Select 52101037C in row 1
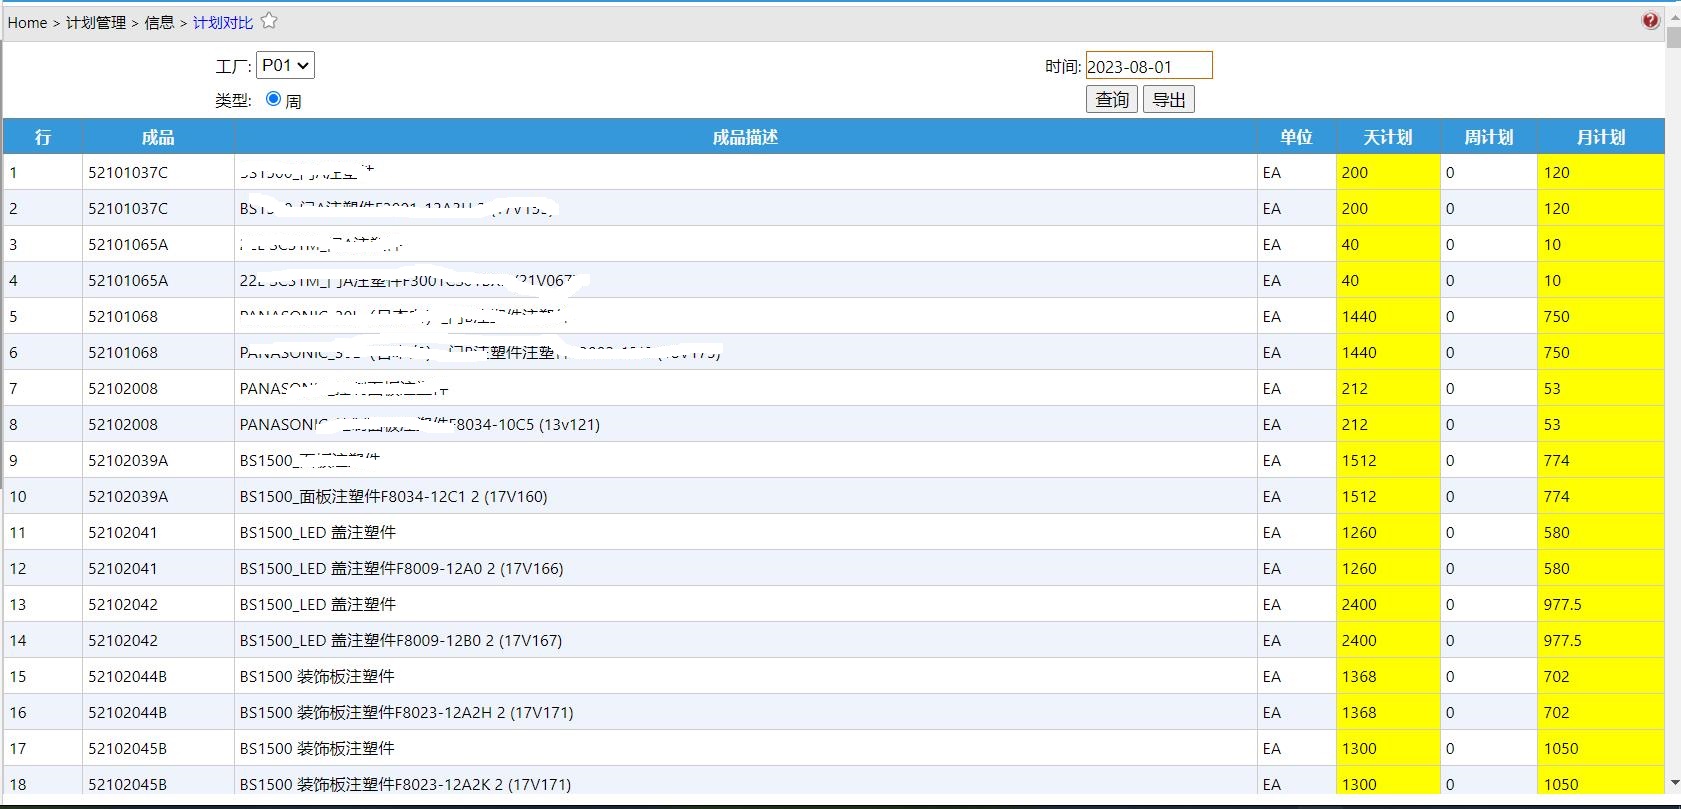 pyautogui.click(x=128, y=172)
